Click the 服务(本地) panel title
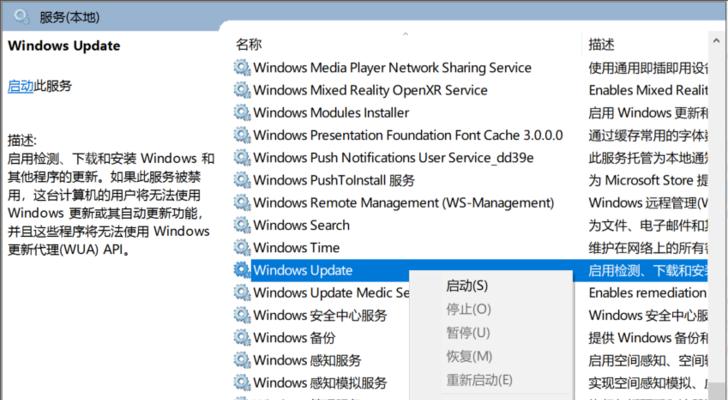 [x=70, y=17]
